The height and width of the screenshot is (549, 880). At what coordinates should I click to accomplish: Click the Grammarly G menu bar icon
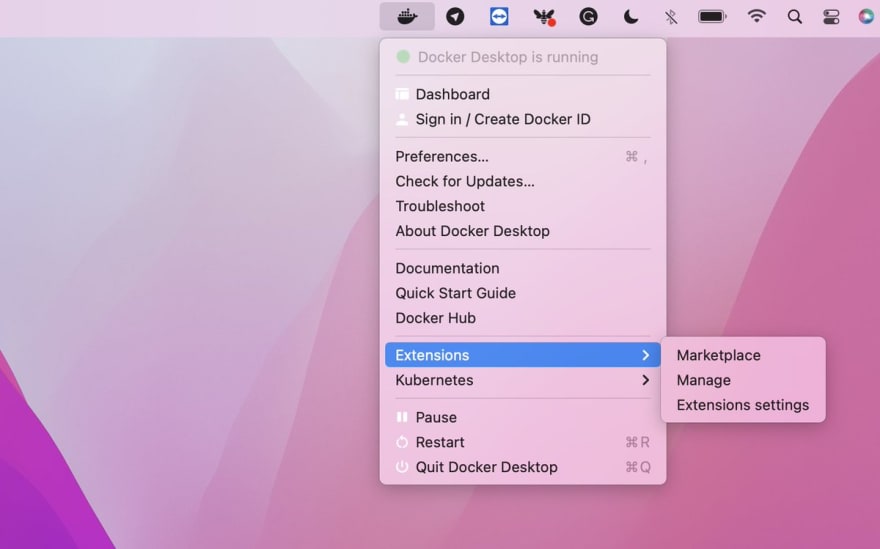click(x=588, y=17)
